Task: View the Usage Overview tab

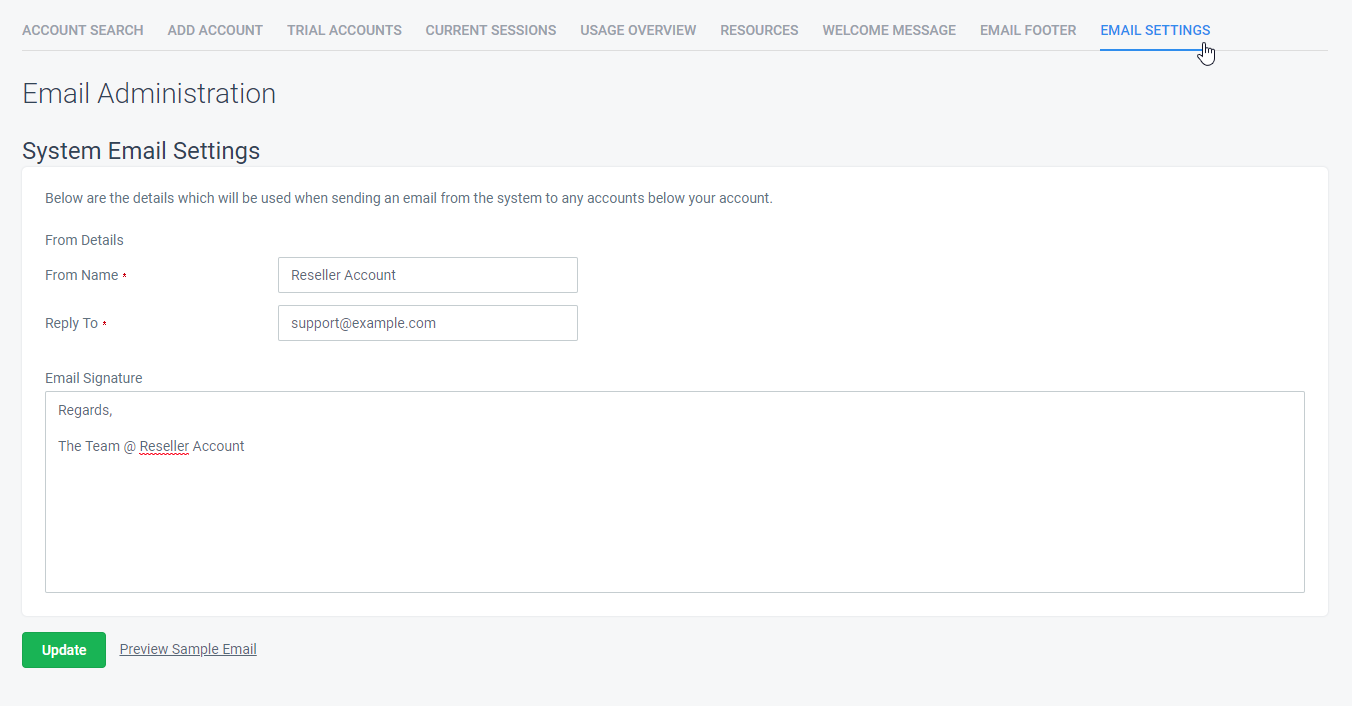Action: (x=638, y=30)
